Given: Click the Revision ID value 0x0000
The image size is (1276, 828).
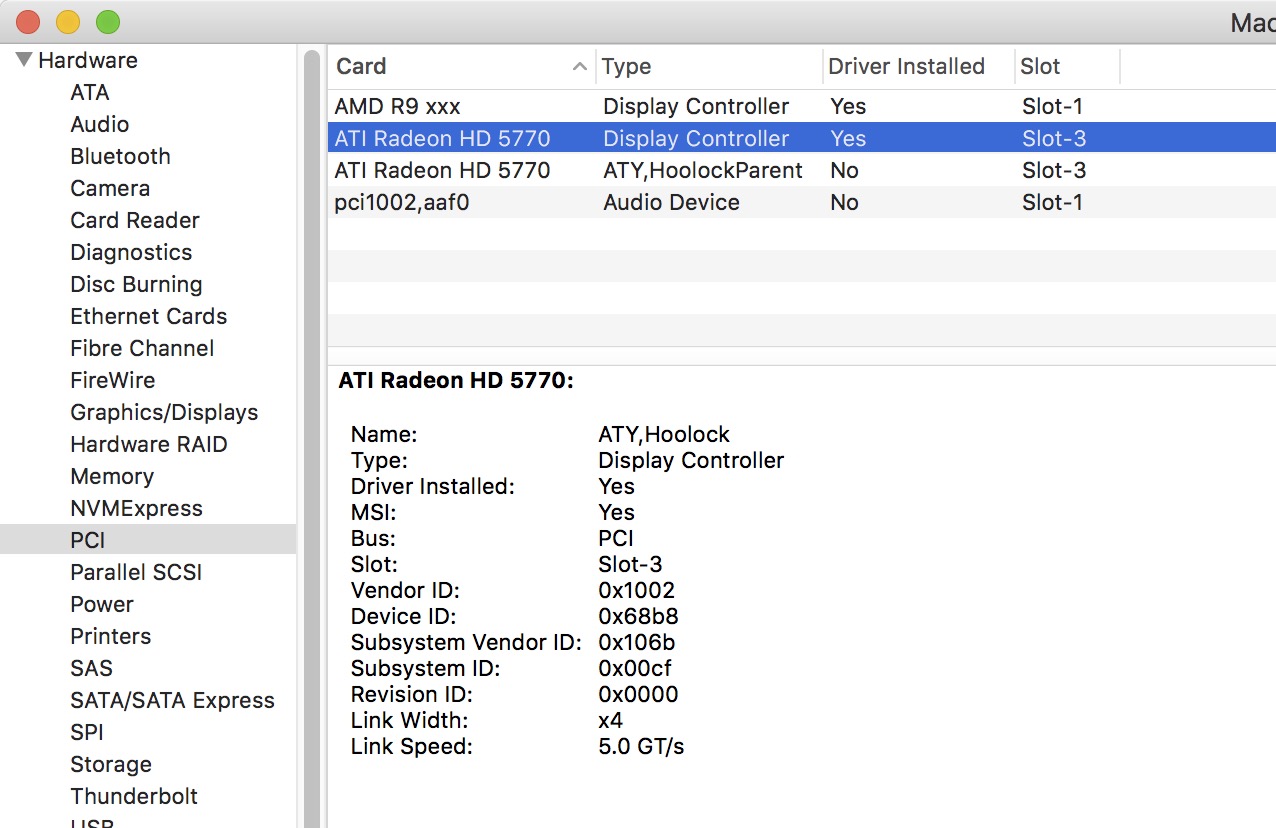Looking at the screenshot, I should 638,694.
